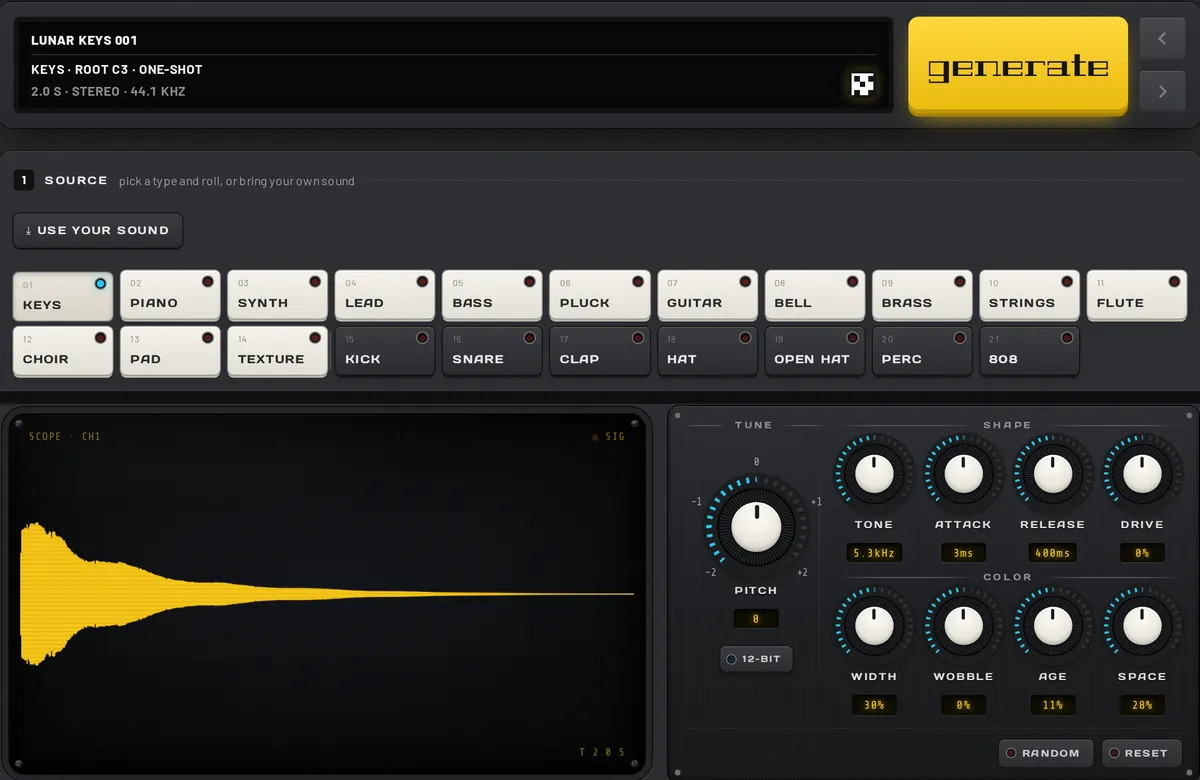Screen dimensions: 1200x780
Task: Pick the Open Hat drum pad
Action: point(815,351)
